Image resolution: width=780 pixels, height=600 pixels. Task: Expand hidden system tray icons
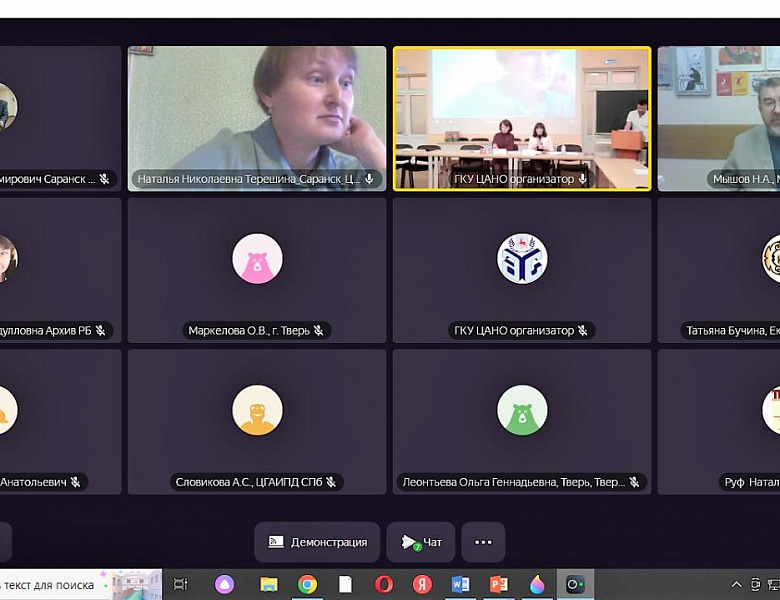coord(736,585)
